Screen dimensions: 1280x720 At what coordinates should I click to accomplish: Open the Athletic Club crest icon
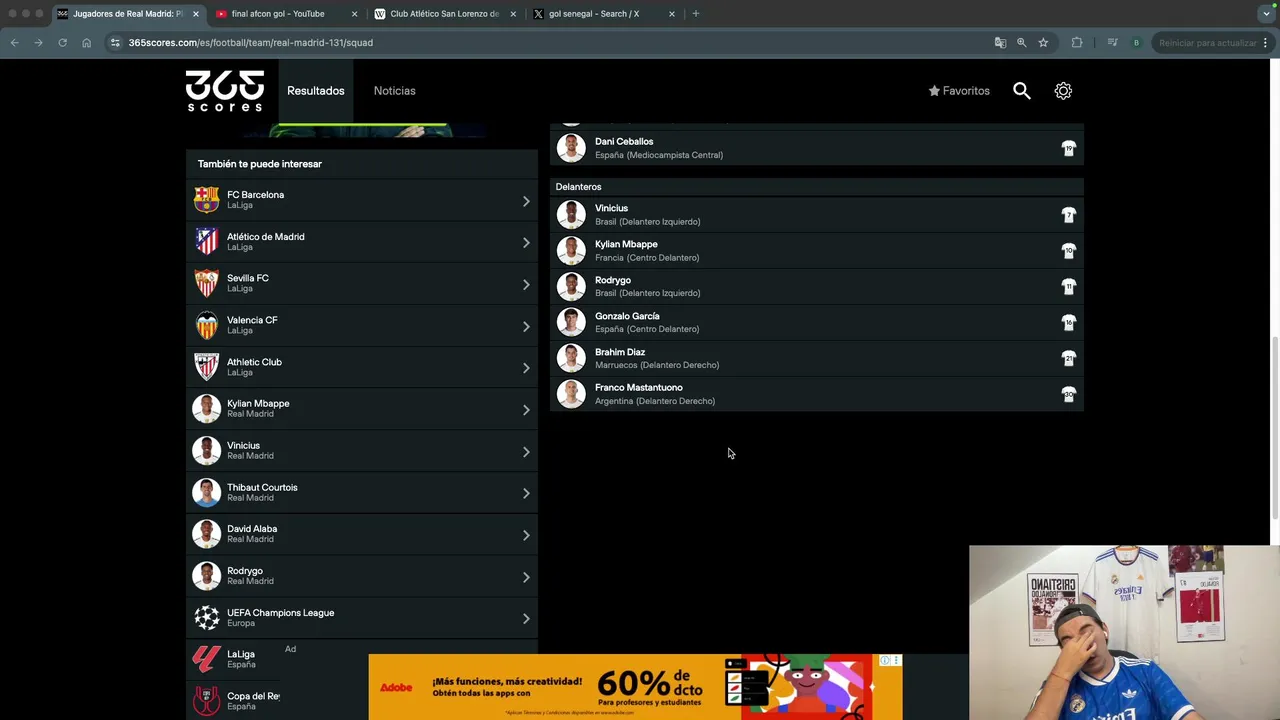(x=207, y=367)
